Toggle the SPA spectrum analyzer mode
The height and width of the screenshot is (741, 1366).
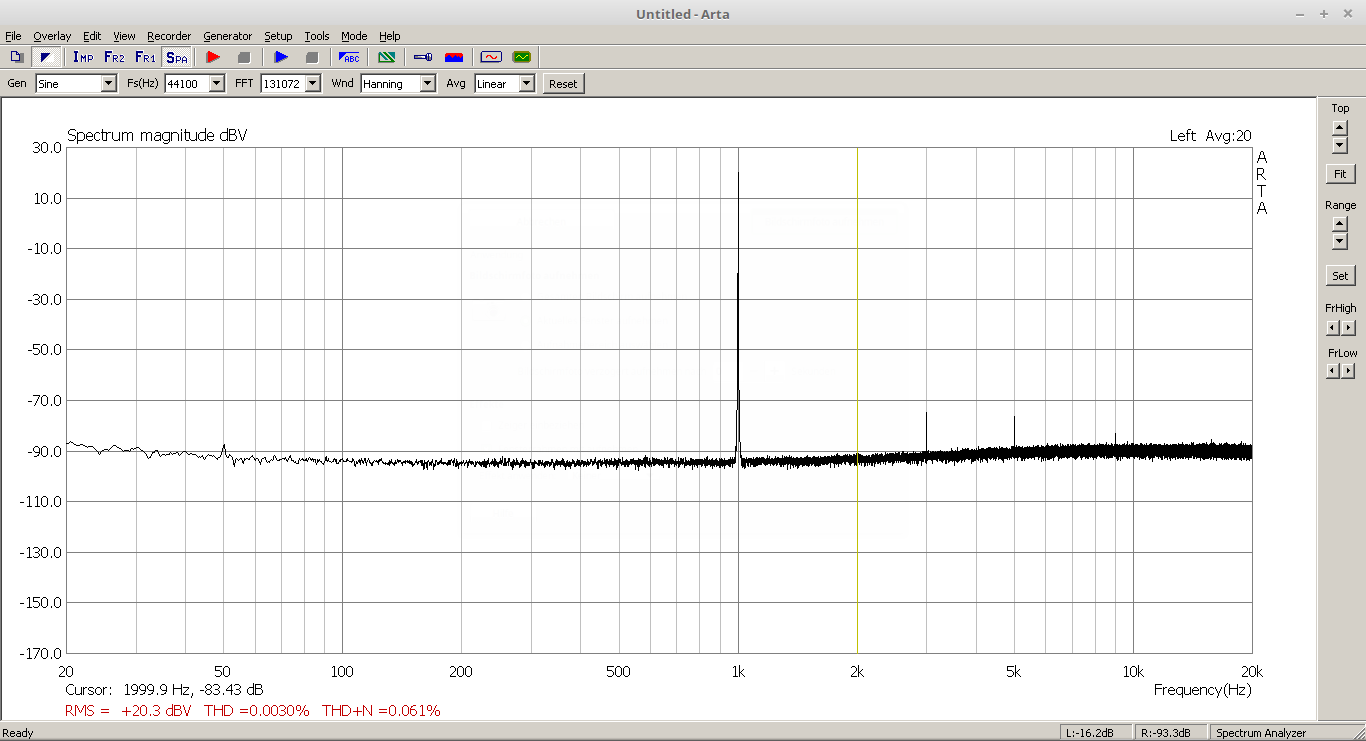pos(176,57)
